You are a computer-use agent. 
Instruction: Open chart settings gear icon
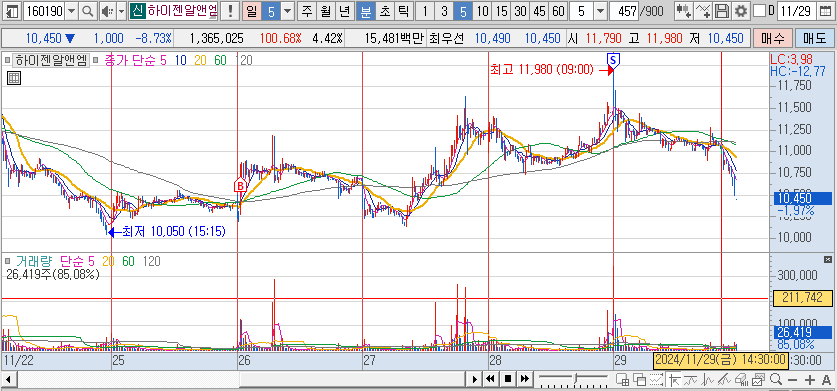pyautogui.click(x=740, y=11)
